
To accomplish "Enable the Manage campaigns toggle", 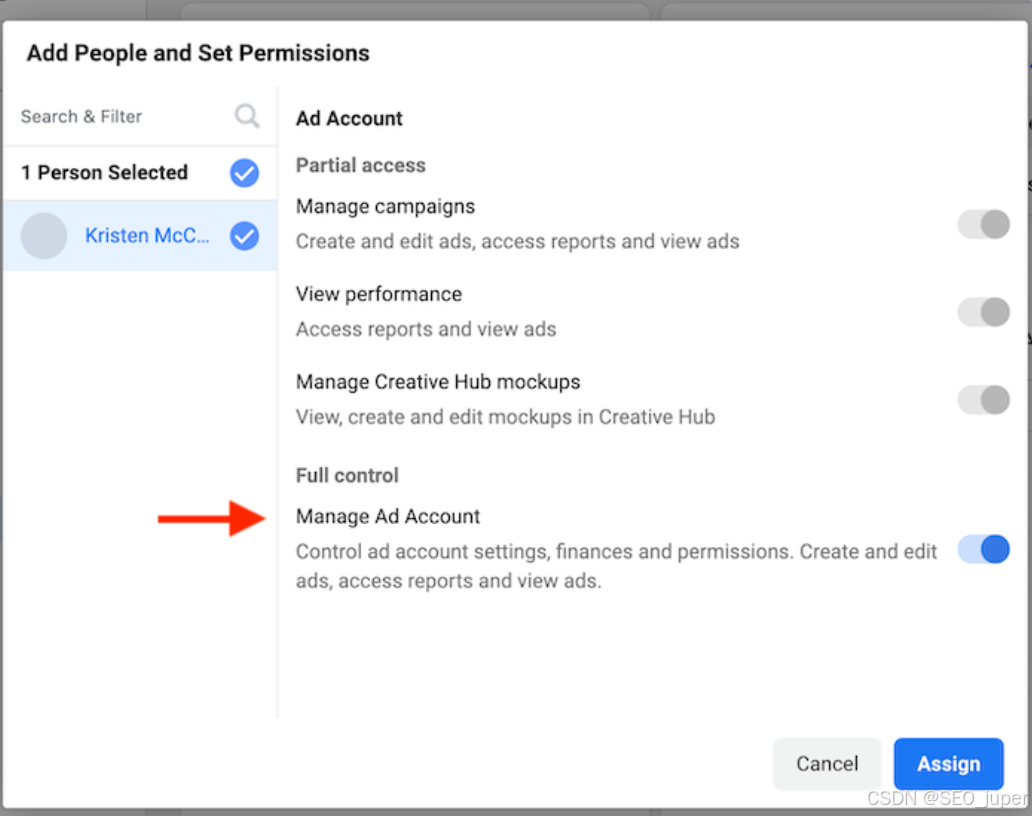I will [x=983, y=224].
